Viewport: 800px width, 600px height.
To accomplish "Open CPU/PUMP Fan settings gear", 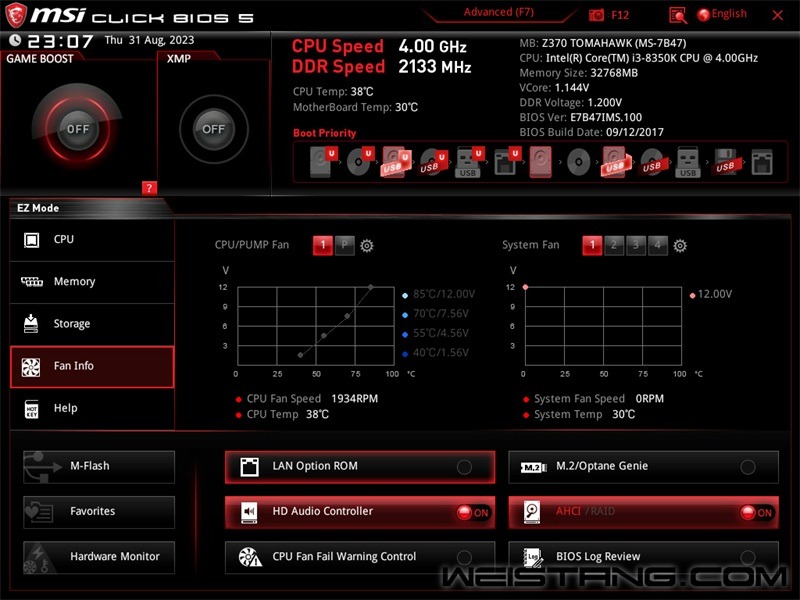I will point(367,246).
